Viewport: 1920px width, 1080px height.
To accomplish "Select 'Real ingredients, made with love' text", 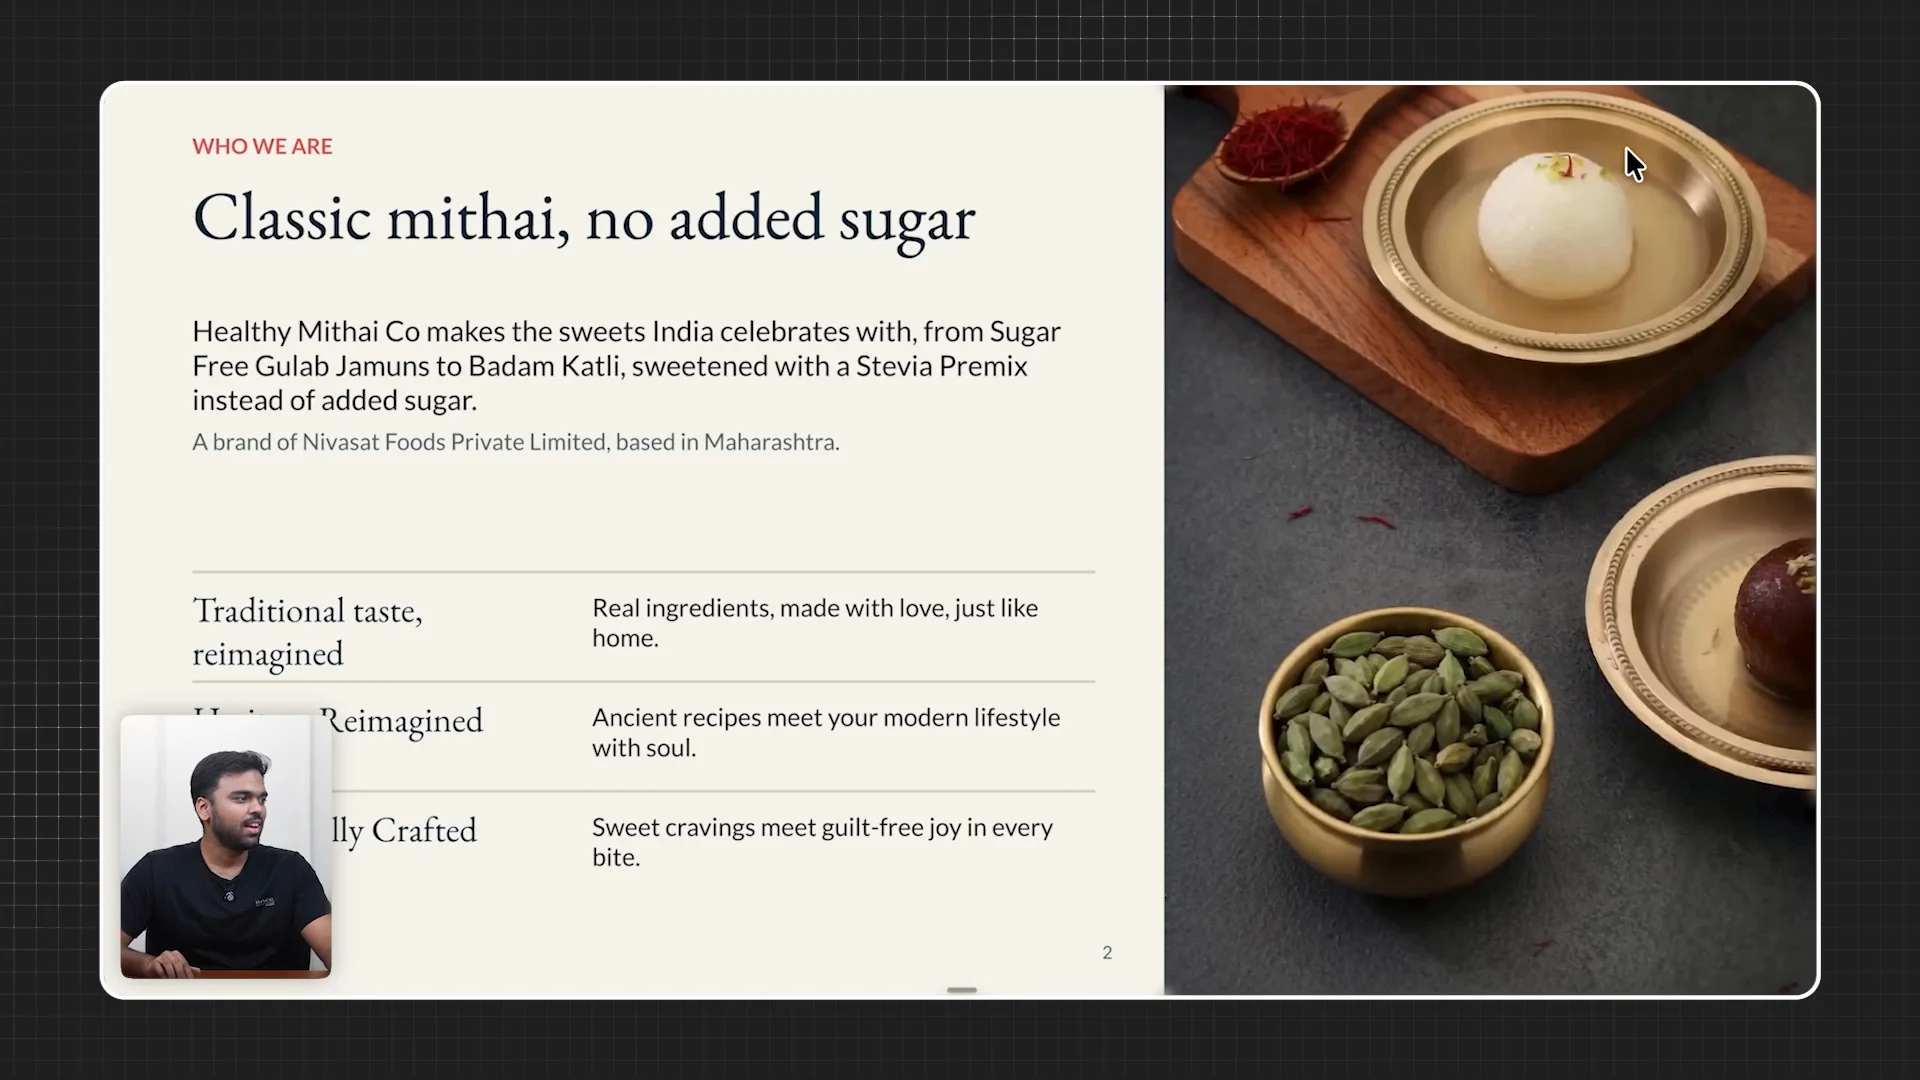I will click(815, 622).
